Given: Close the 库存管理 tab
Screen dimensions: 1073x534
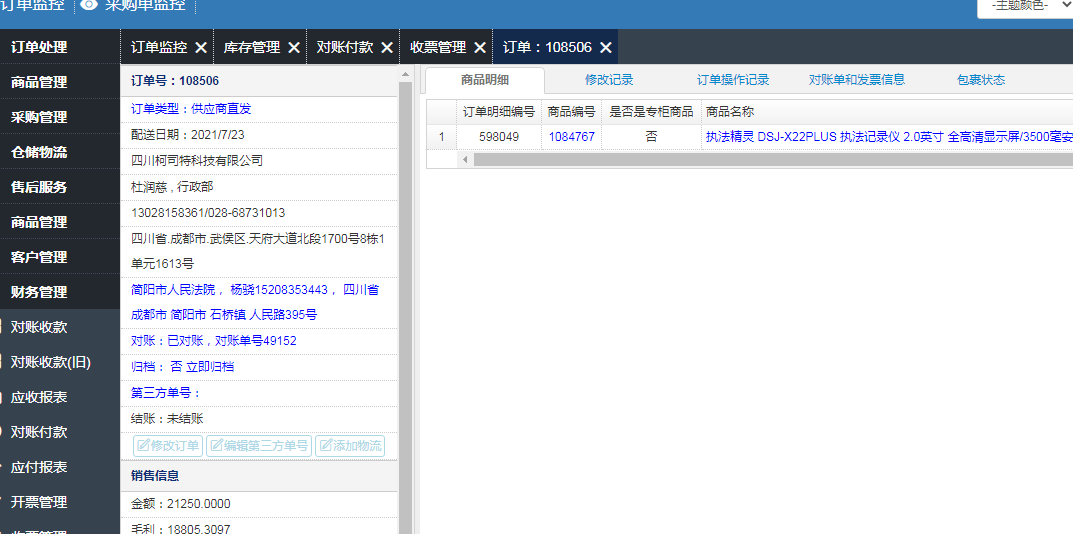Looking at the screenshot, I should pyautogui.click(x=294, y=47).
